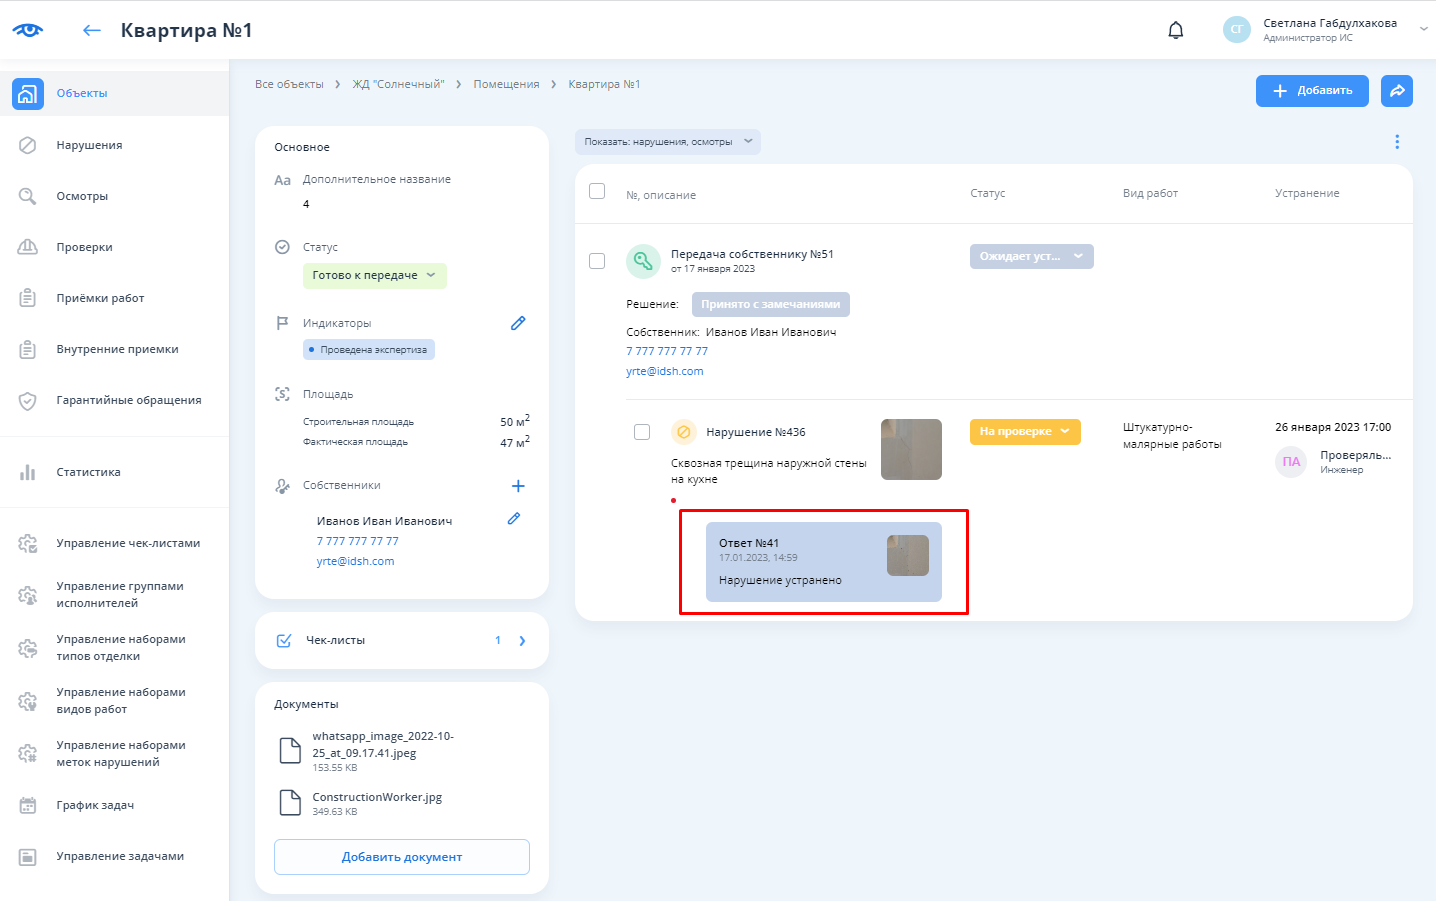The image size is (1436, 901).
Task: Check the Передача собственнику №51 row checkbox
Action: click(x=597, y=261)
